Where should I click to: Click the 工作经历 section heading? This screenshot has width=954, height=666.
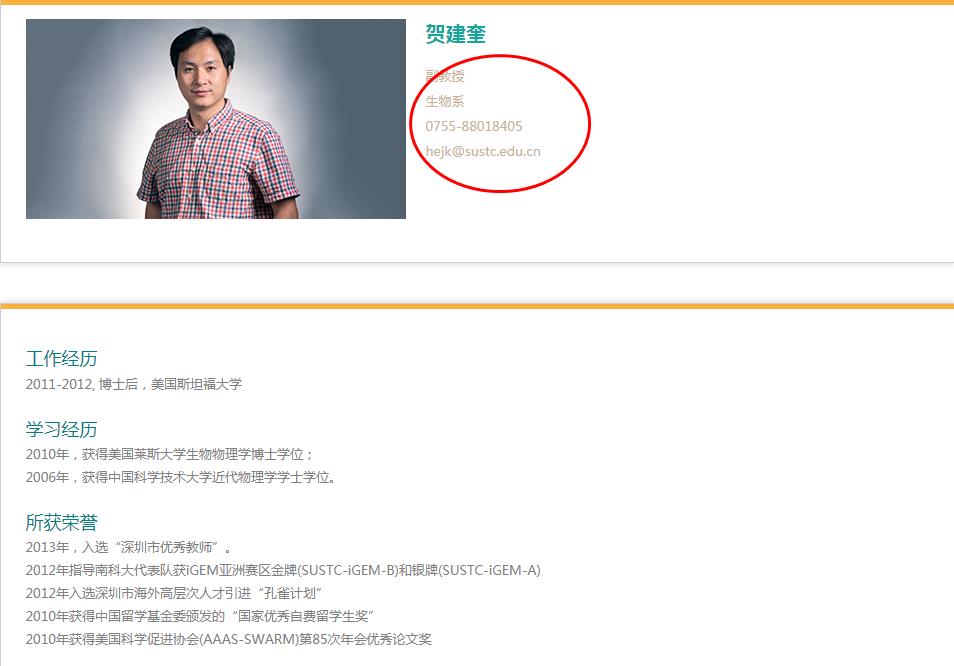[x=61, y=359]
